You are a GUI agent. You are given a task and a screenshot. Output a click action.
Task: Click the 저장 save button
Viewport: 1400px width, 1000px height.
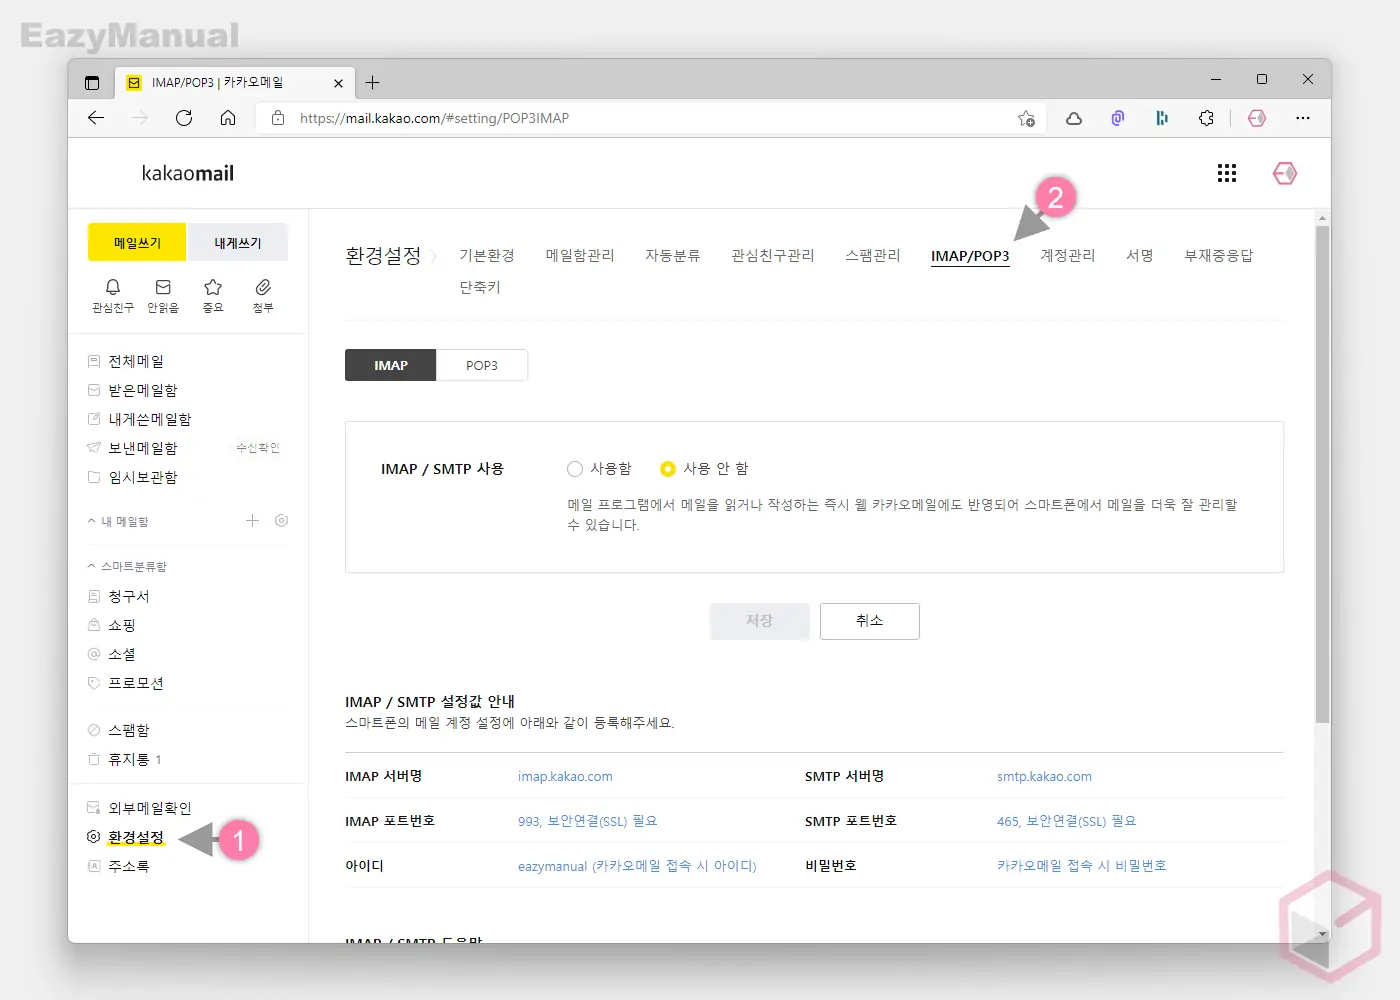pyautogui.click(x=760, y=621)
